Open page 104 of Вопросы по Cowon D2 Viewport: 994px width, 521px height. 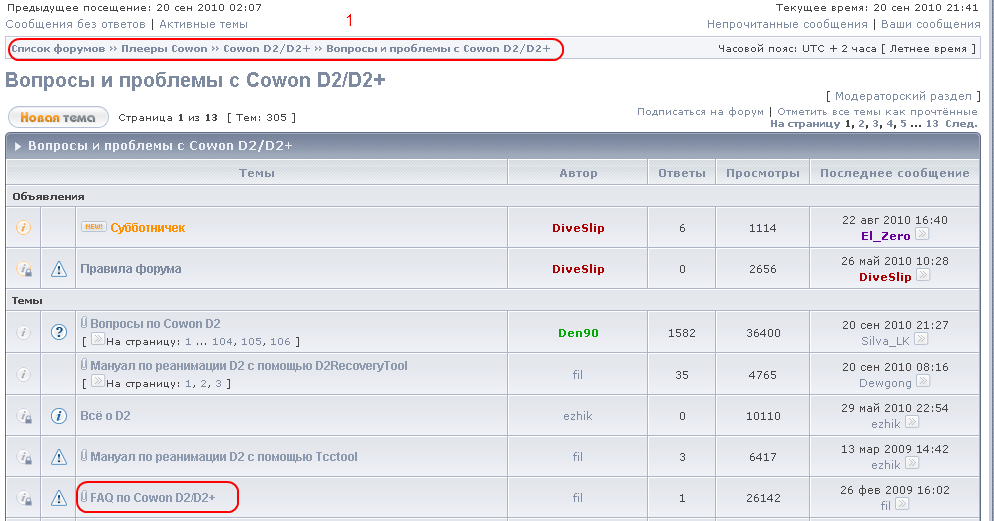pyautogui.click(x=222, y=342)
